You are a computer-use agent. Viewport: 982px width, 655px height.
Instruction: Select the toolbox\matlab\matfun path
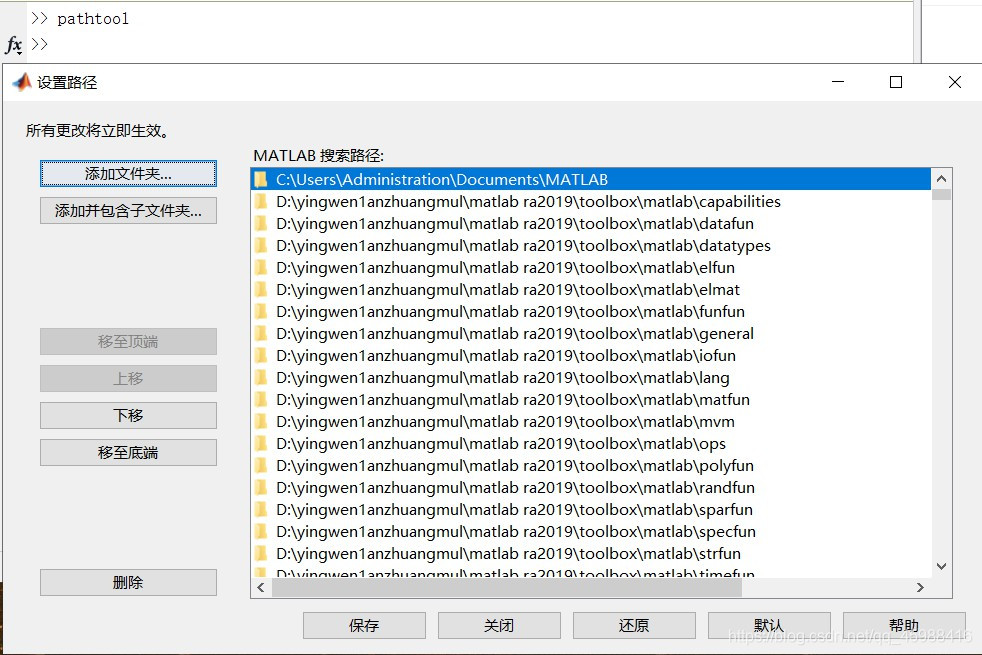[x=591, y=400]
